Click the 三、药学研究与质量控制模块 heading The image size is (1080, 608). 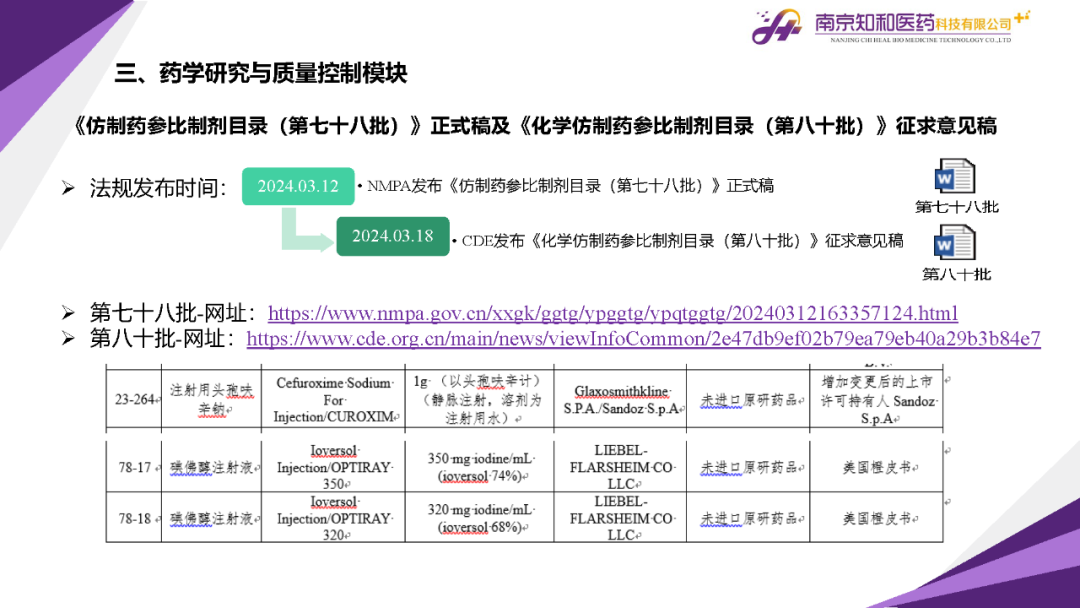coord(261,73)
